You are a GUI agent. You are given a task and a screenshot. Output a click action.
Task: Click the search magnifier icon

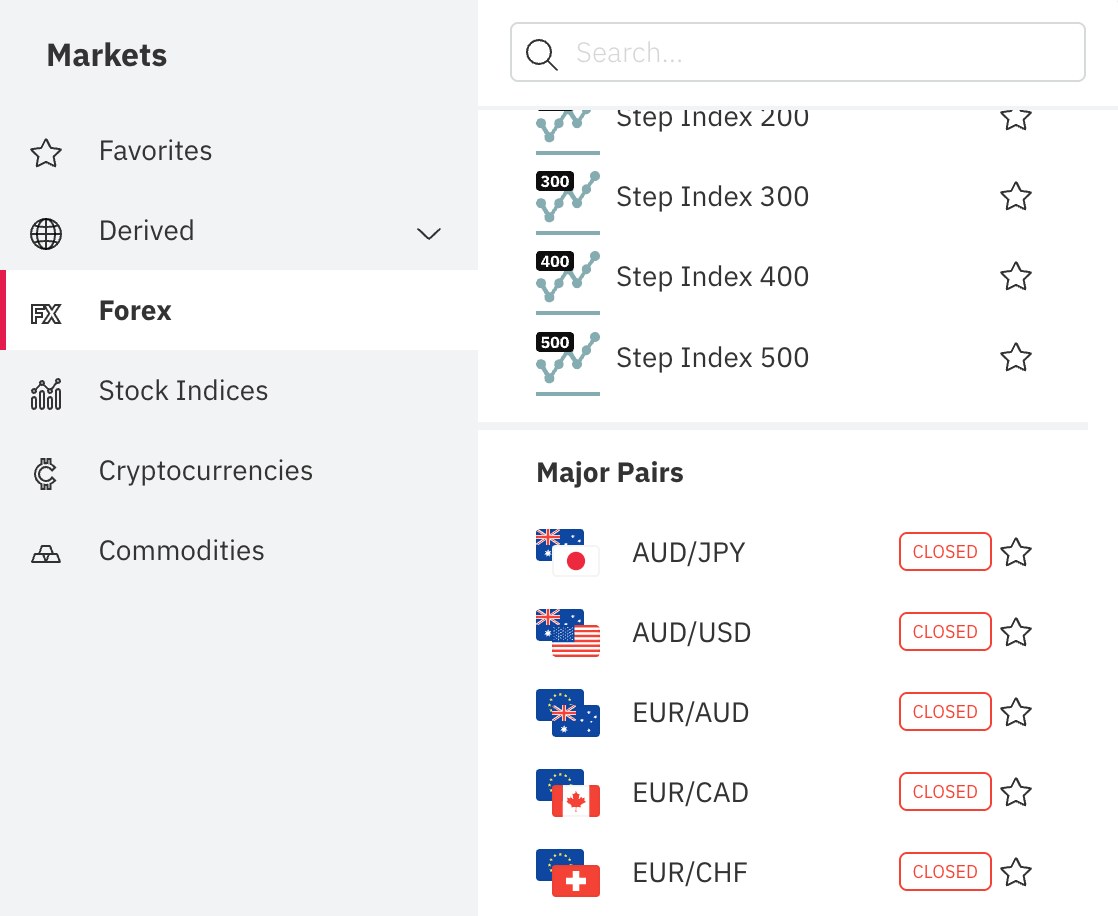[541, 54]
